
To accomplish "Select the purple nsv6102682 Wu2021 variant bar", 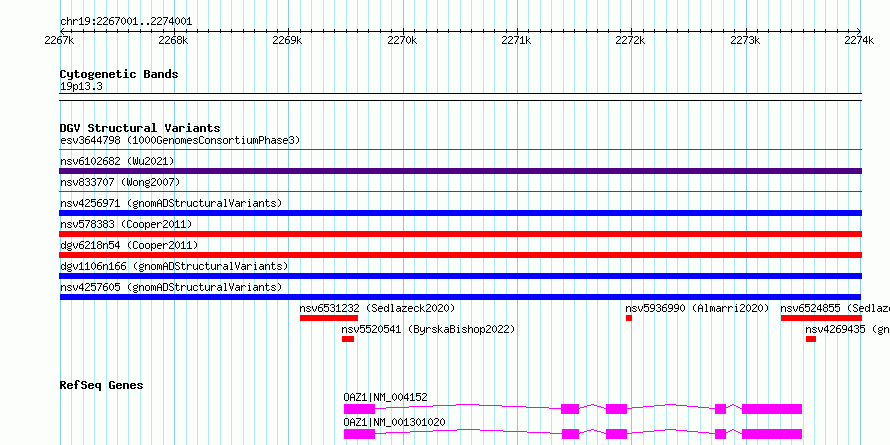I will pos(460,171).
